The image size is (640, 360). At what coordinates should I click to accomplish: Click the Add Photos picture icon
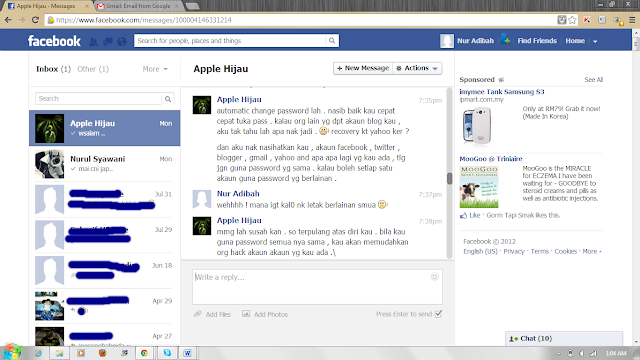coord(246,314)
